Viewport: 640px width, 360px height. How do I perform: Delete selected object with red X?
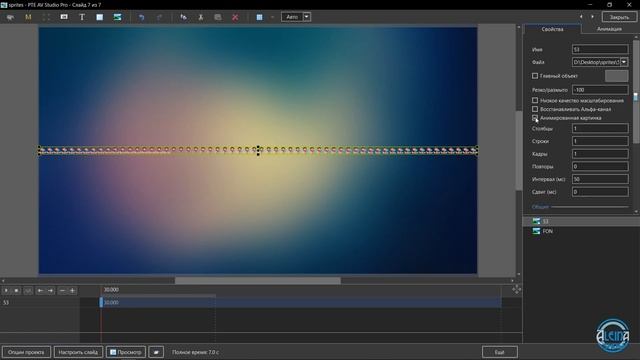point(235,17)
